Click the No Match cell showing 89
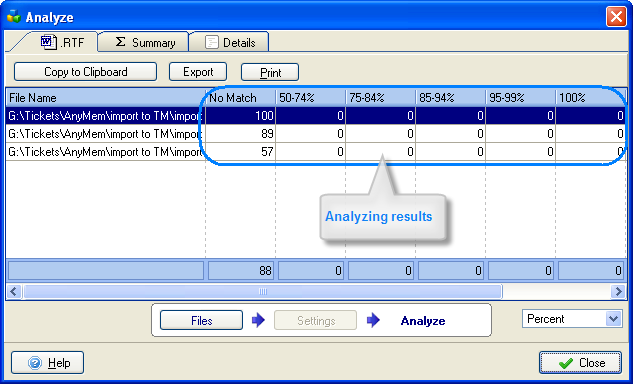 pyautogui.click(x=241, y=134)
